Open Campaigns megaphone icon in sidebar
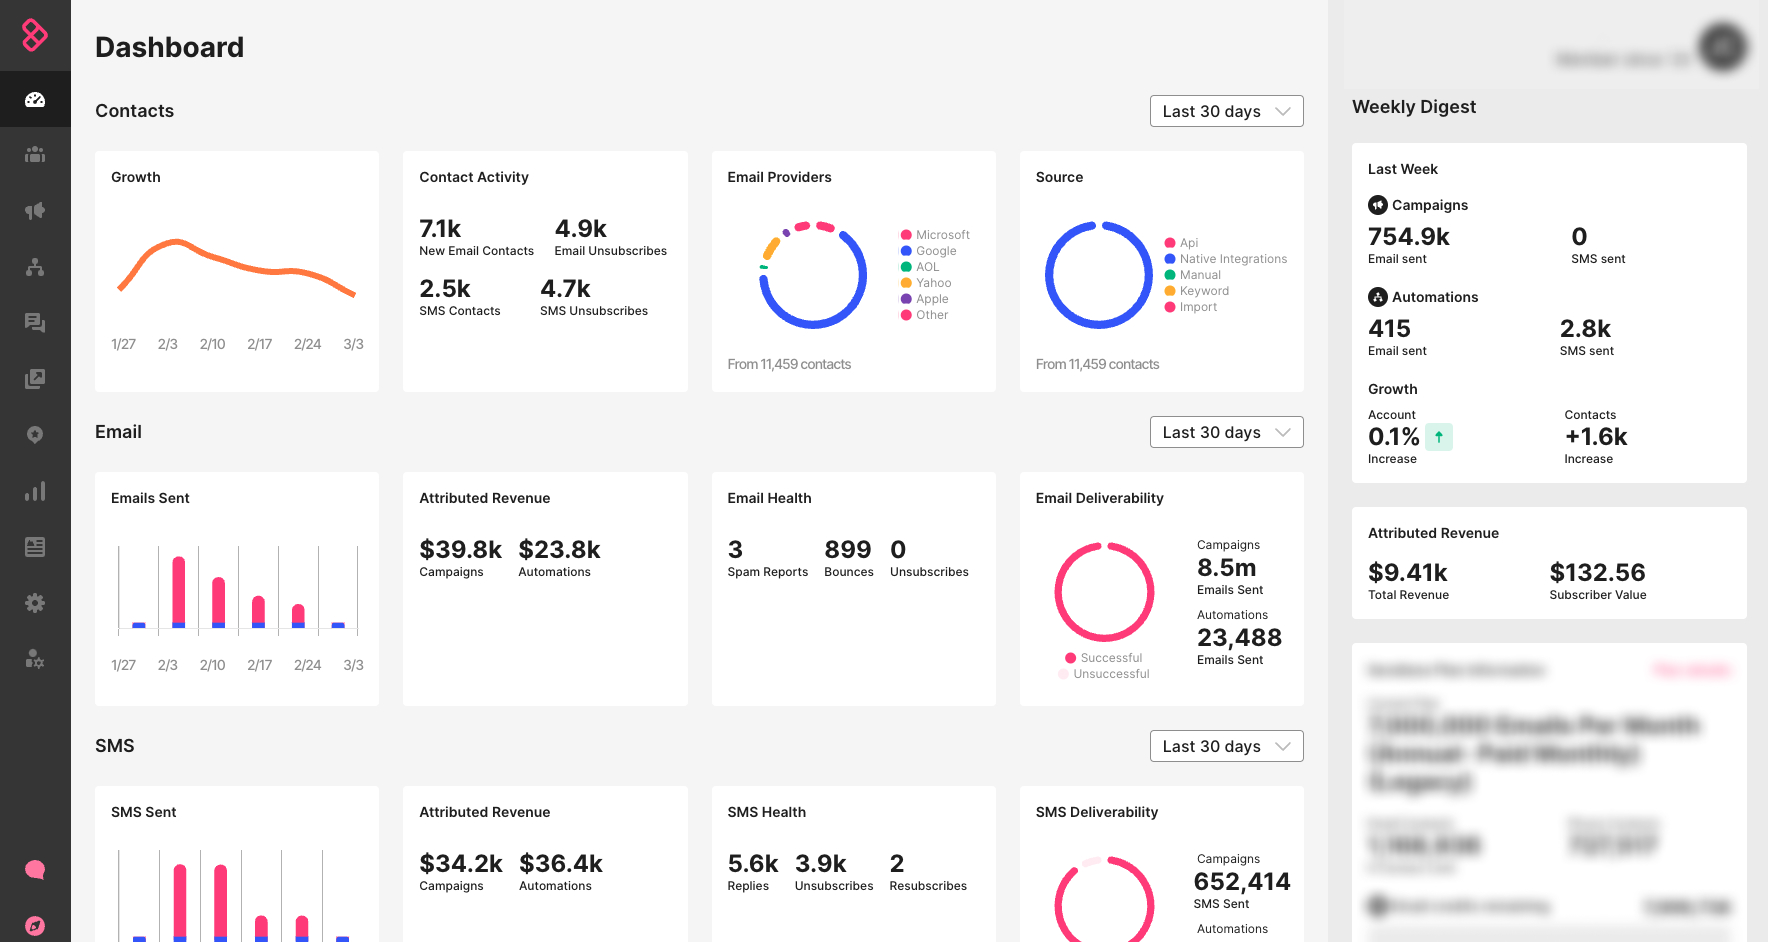 35,210
